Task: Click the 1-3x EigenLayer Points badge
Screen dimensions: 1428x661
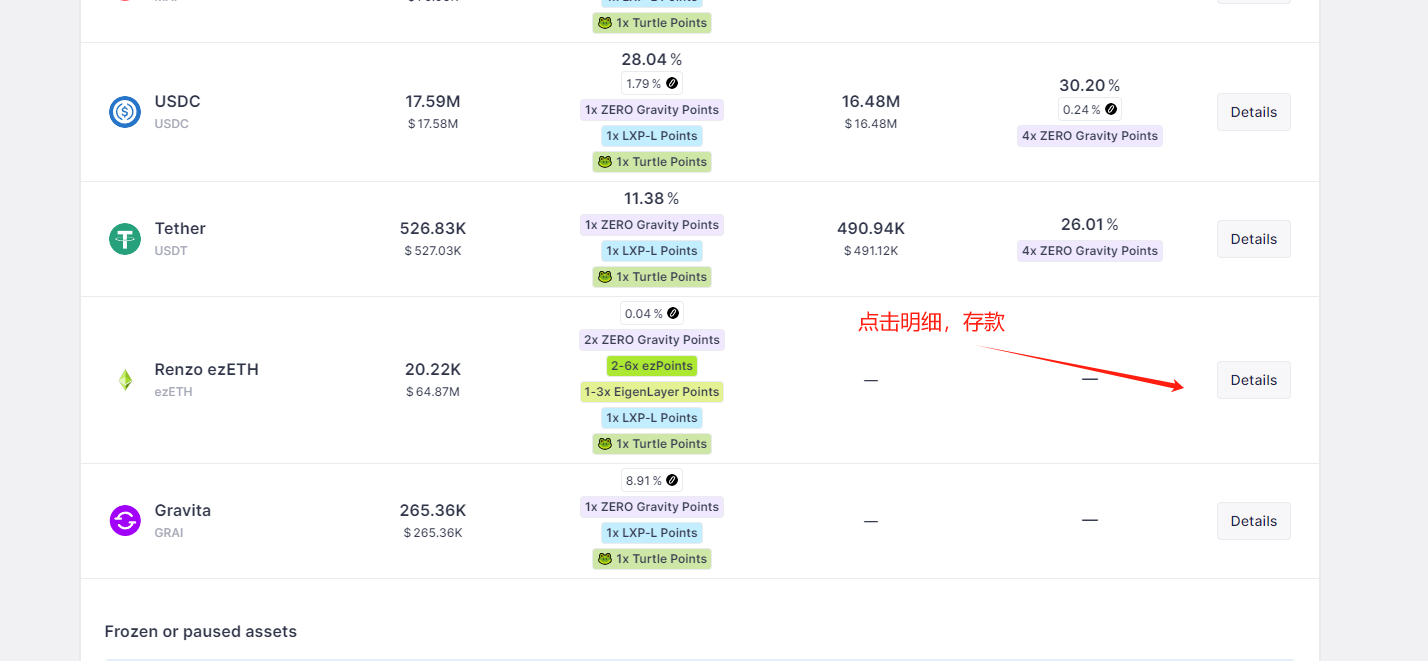Action: (651, 392)
